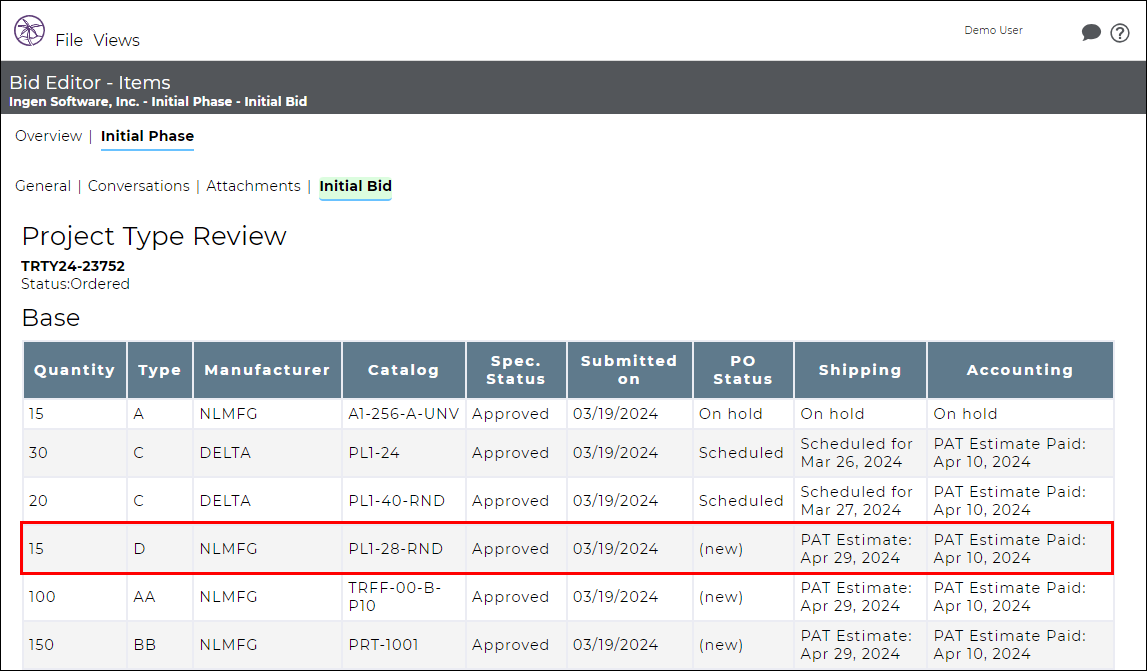Viewport: 1147px width, 671px height.
Task: Select the Initial Phase tab
Action: pos(147,136)
